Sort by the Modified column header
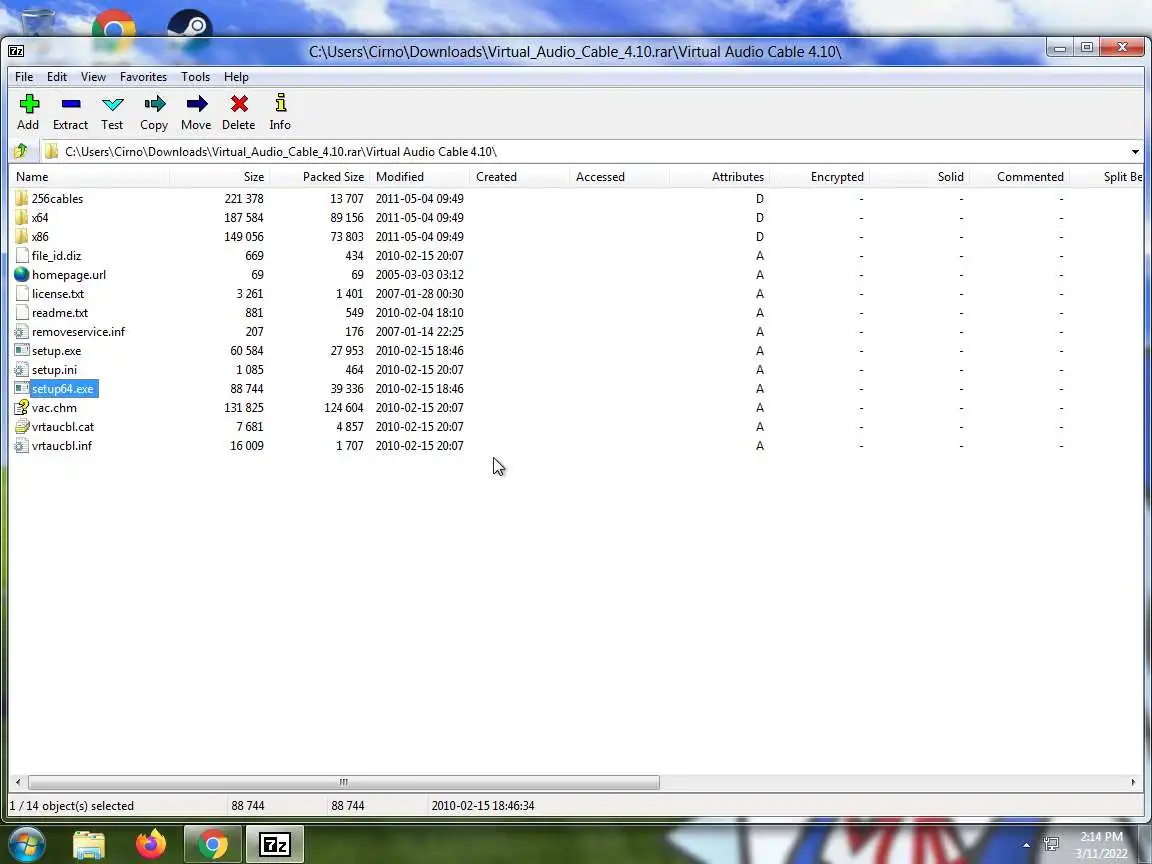Screen dimensions: 1152x864 420,177
